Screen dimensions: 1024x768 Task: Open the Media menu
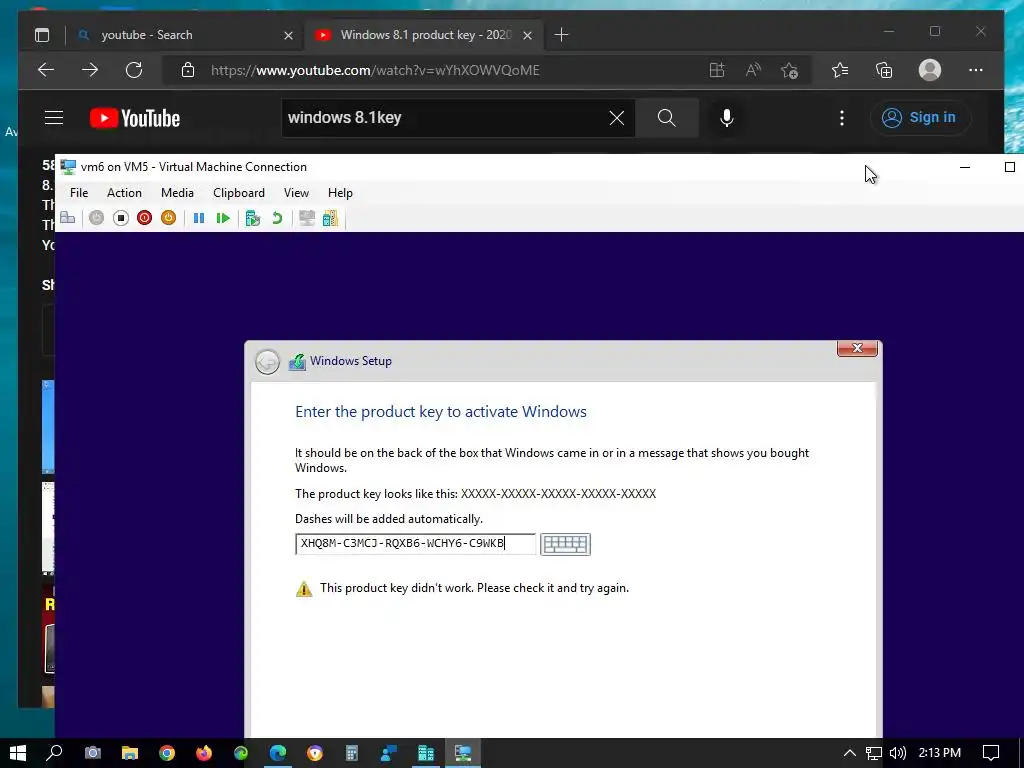point(178,193)
